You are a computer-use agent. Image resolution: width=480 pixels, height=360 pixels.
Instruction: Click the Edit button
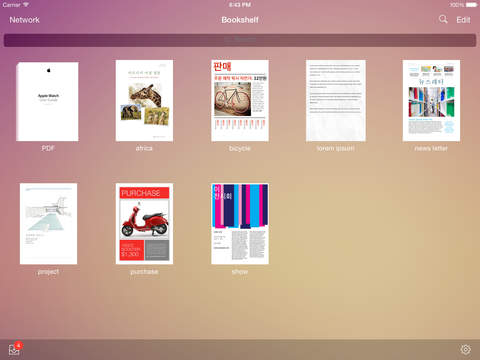pyautogui.click(x=463, y=20)
